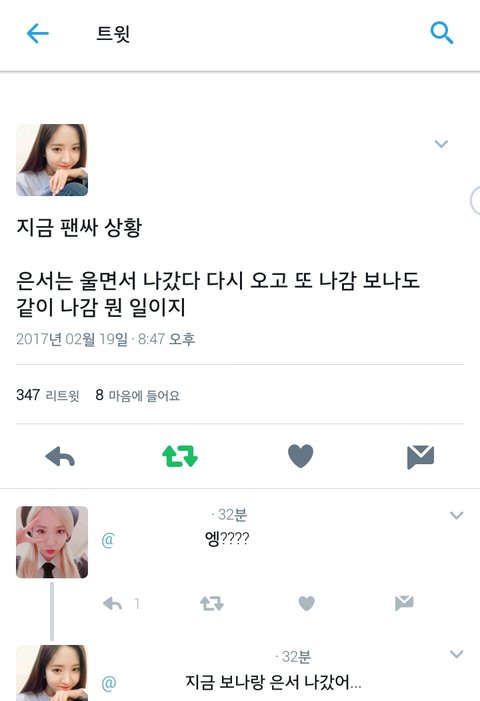View the 347 리트윗 list
Screen dimensions: 480x701
click(48, 395)
